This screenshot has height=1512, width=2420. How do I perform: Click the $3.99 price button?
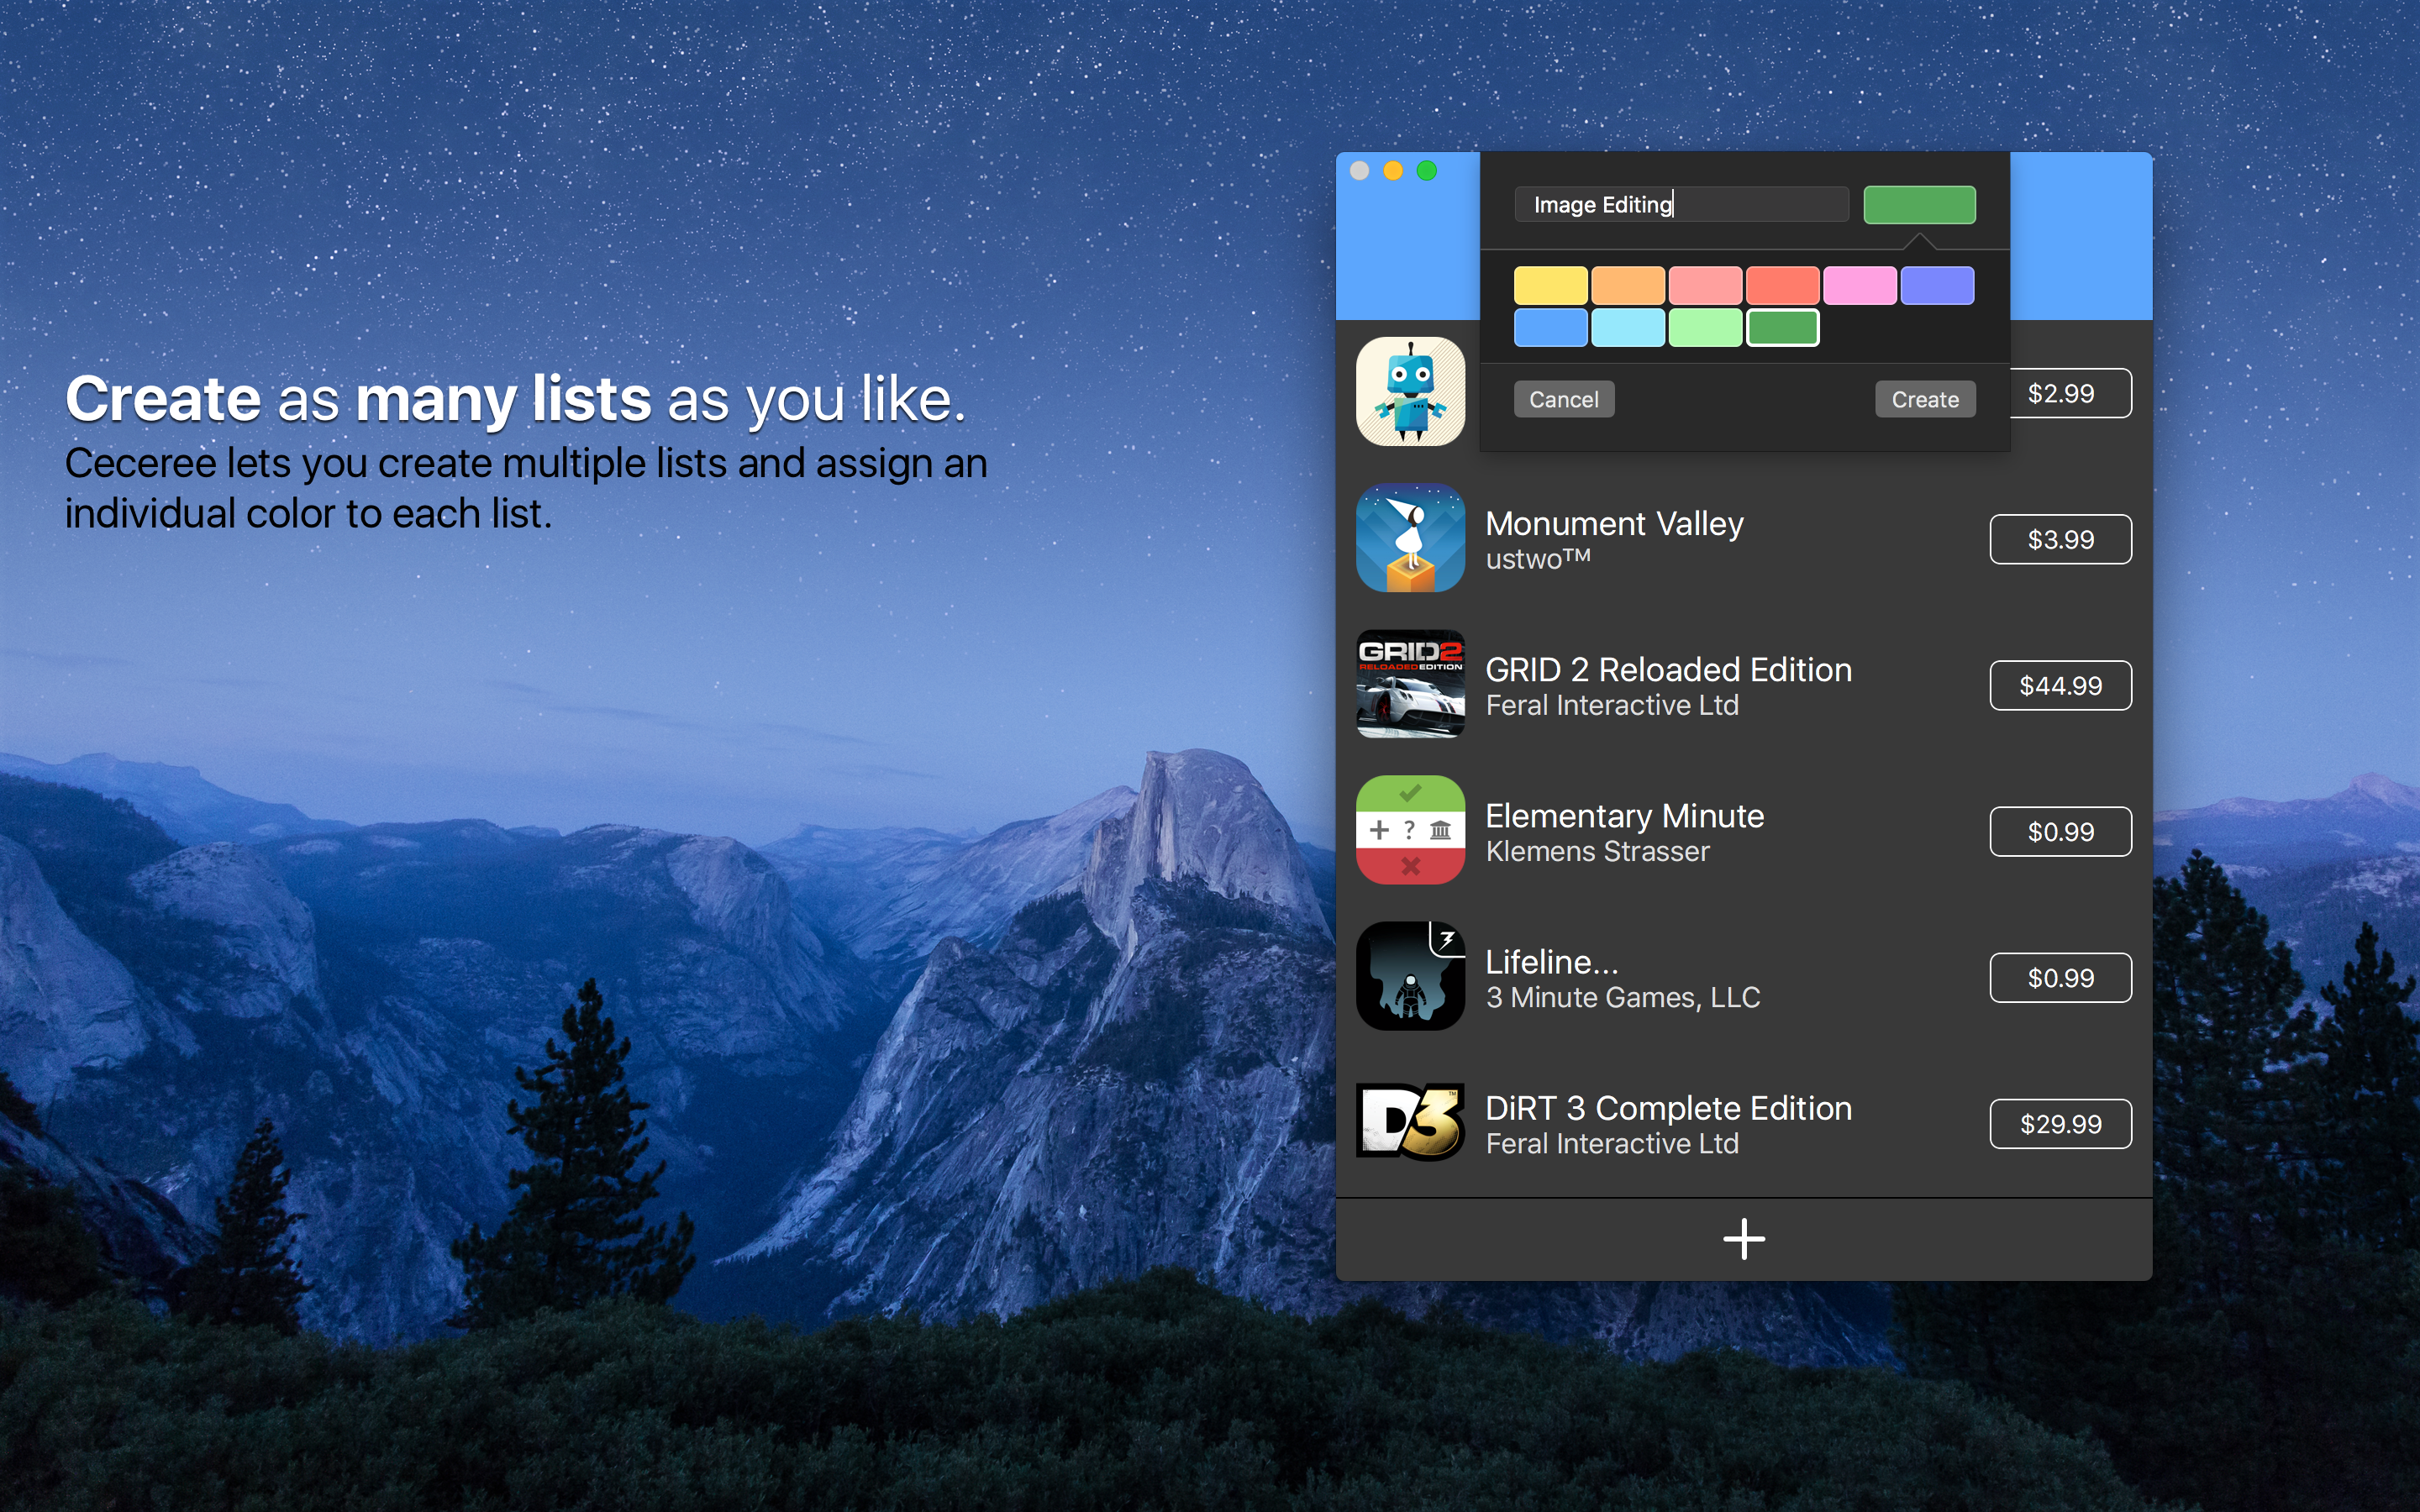tap(2060, 540)
